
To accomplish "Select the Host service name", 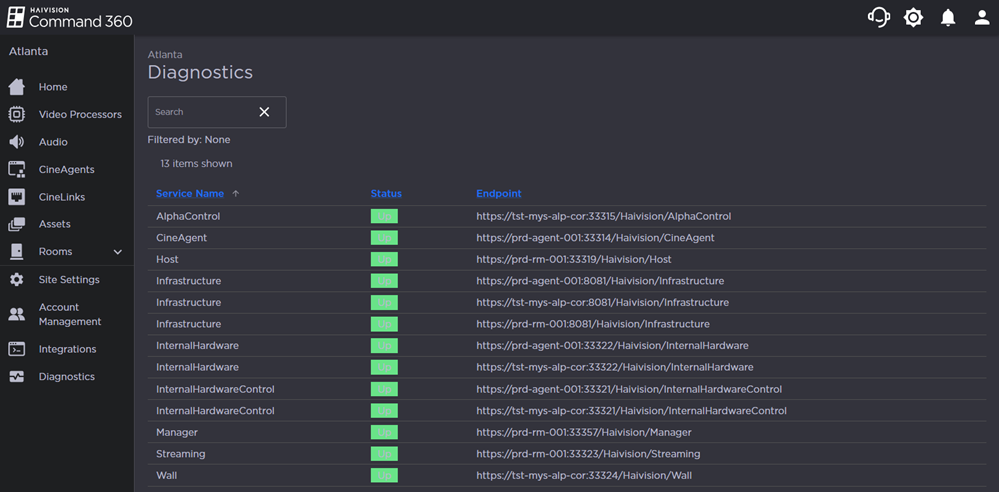I will click(168, 259).
